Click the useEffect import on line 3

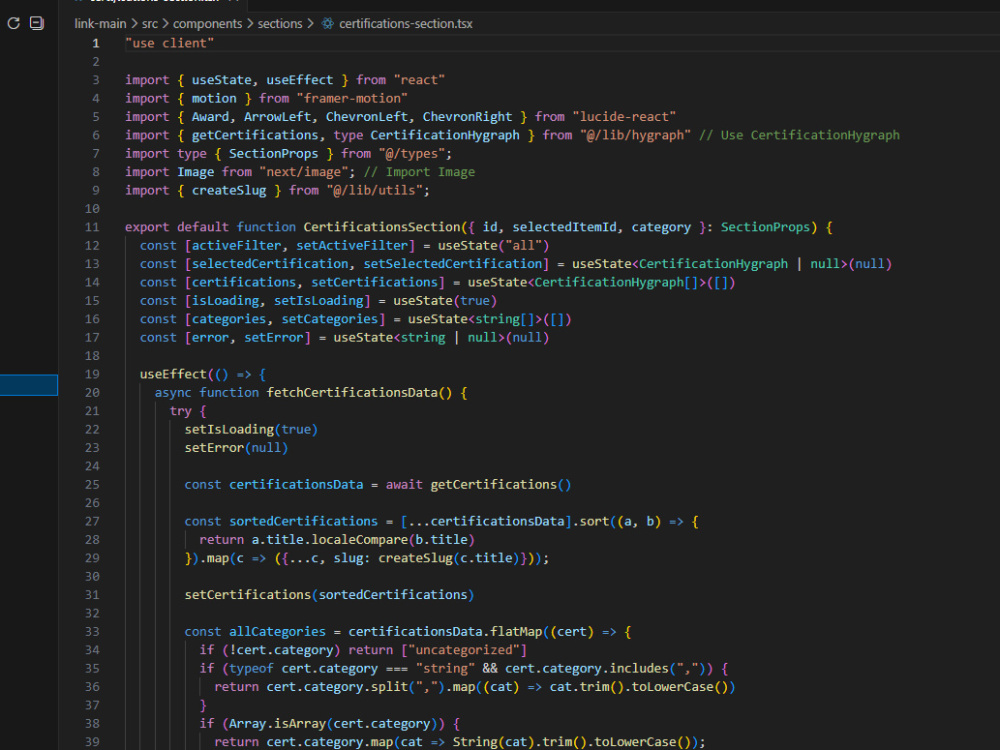coord(300,80)
